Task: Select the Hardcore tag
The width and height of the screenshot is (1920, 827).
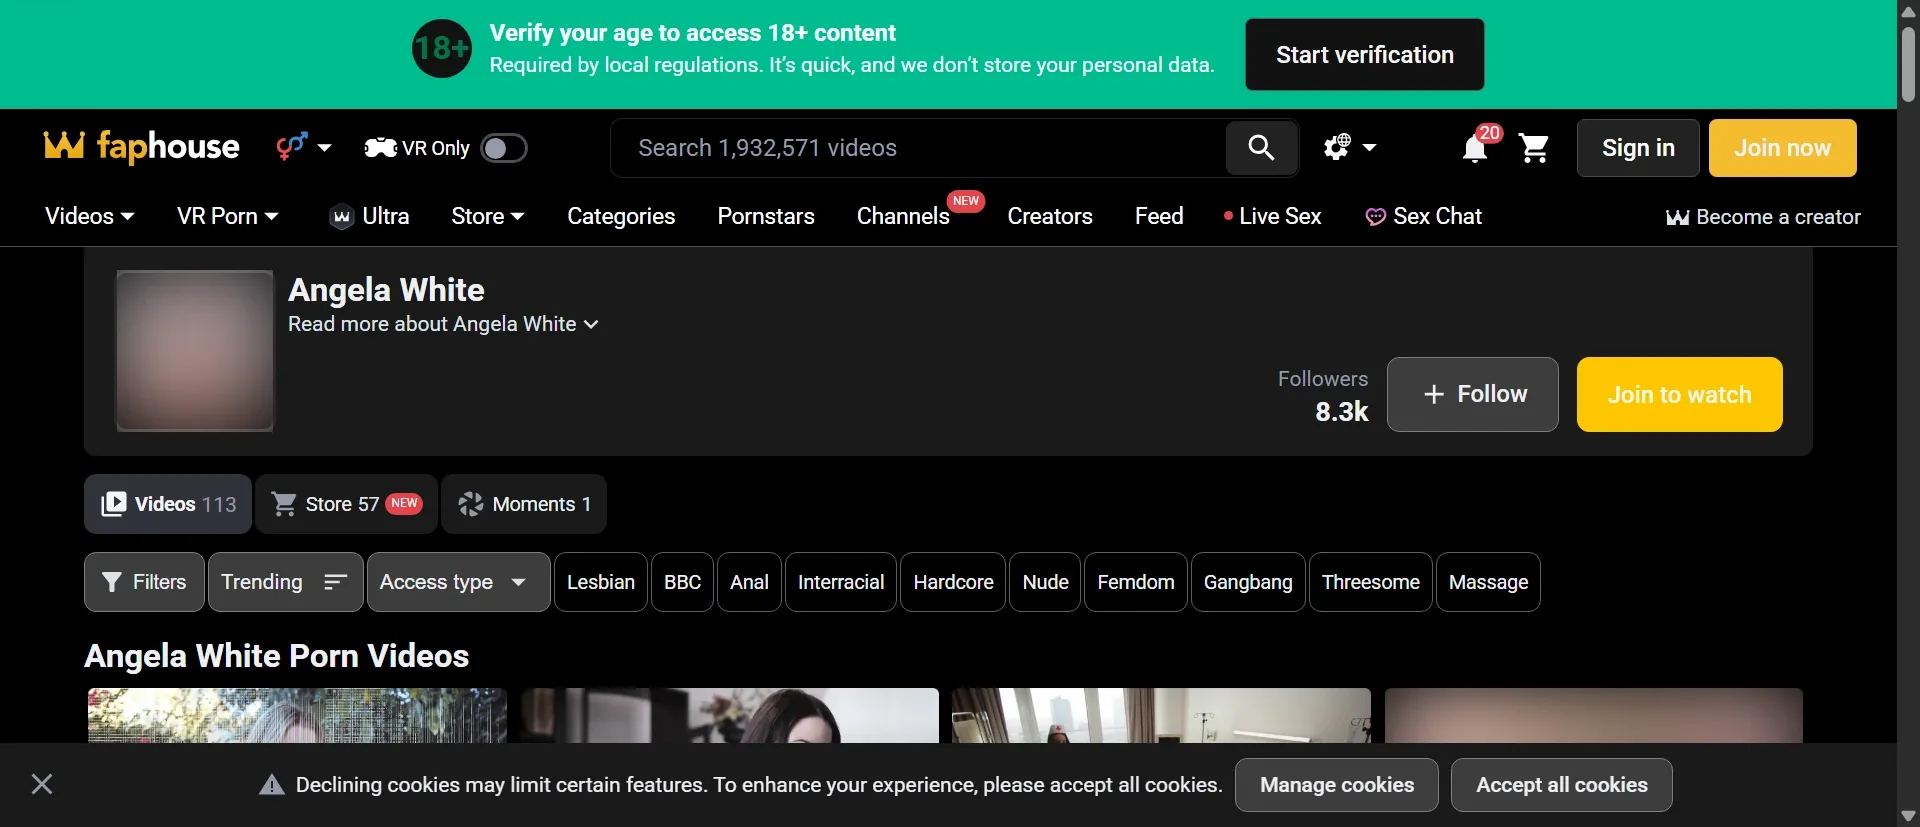Action: tap(953, 582)
